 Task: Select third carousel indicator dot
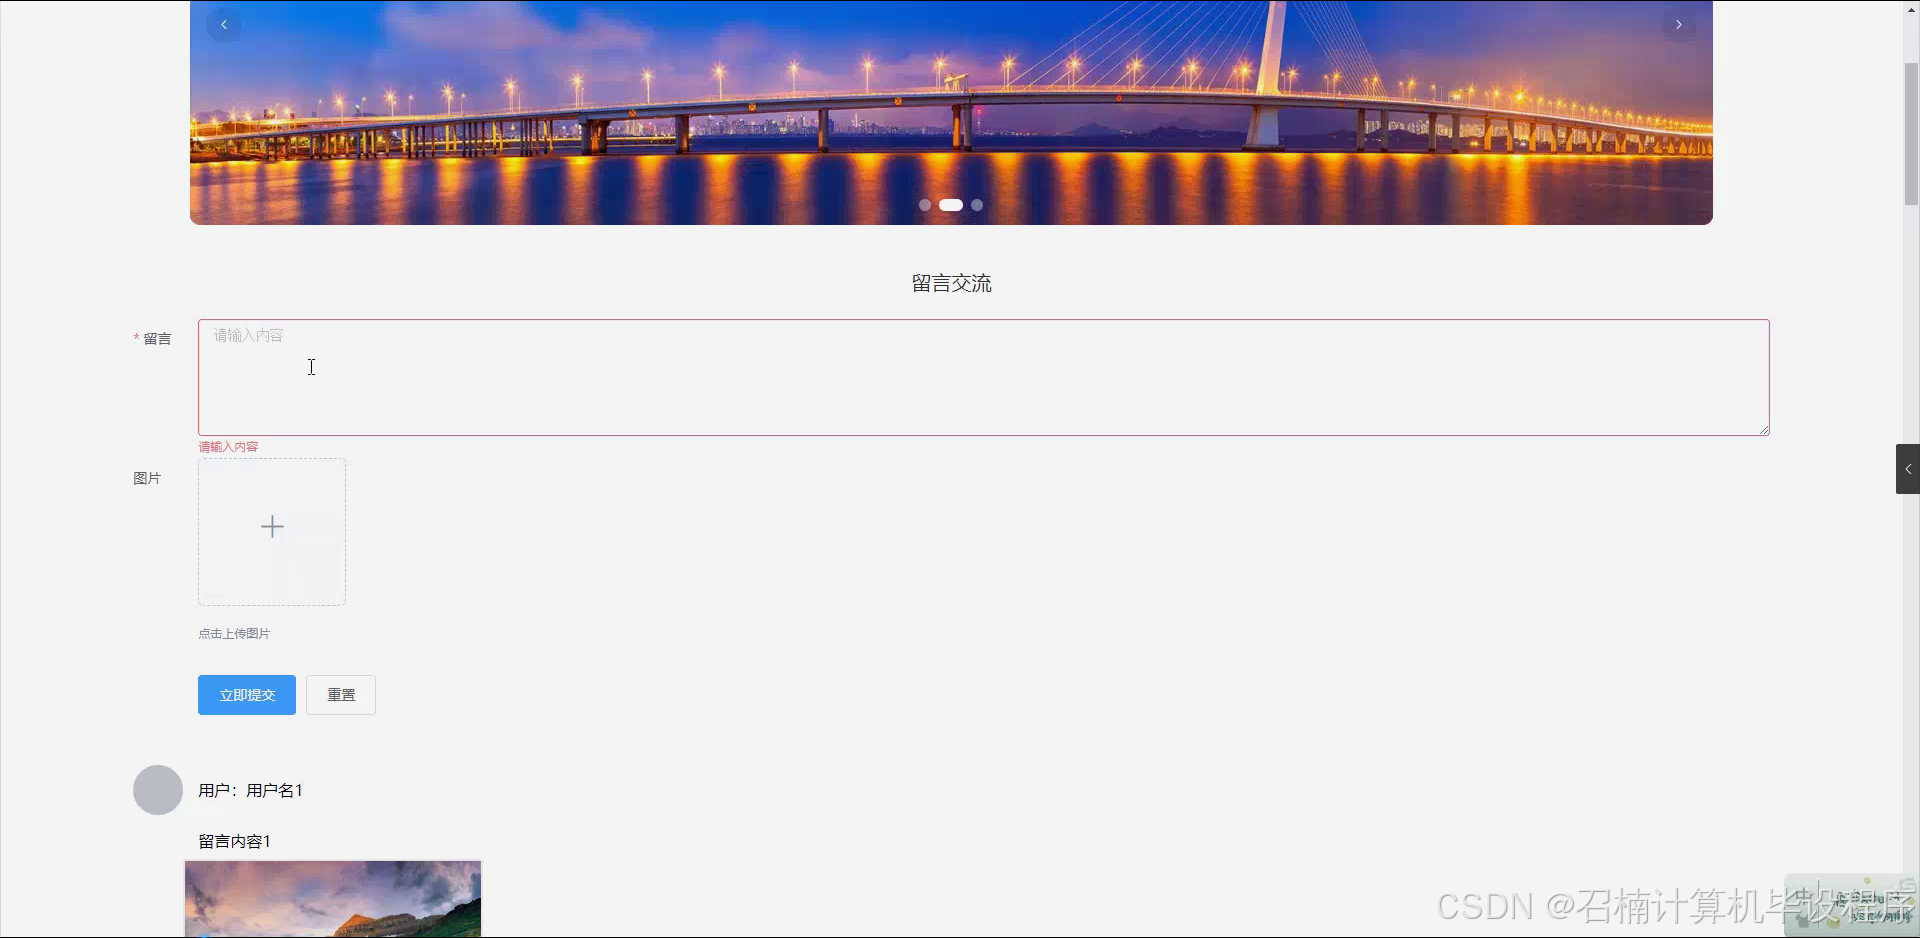977,205
